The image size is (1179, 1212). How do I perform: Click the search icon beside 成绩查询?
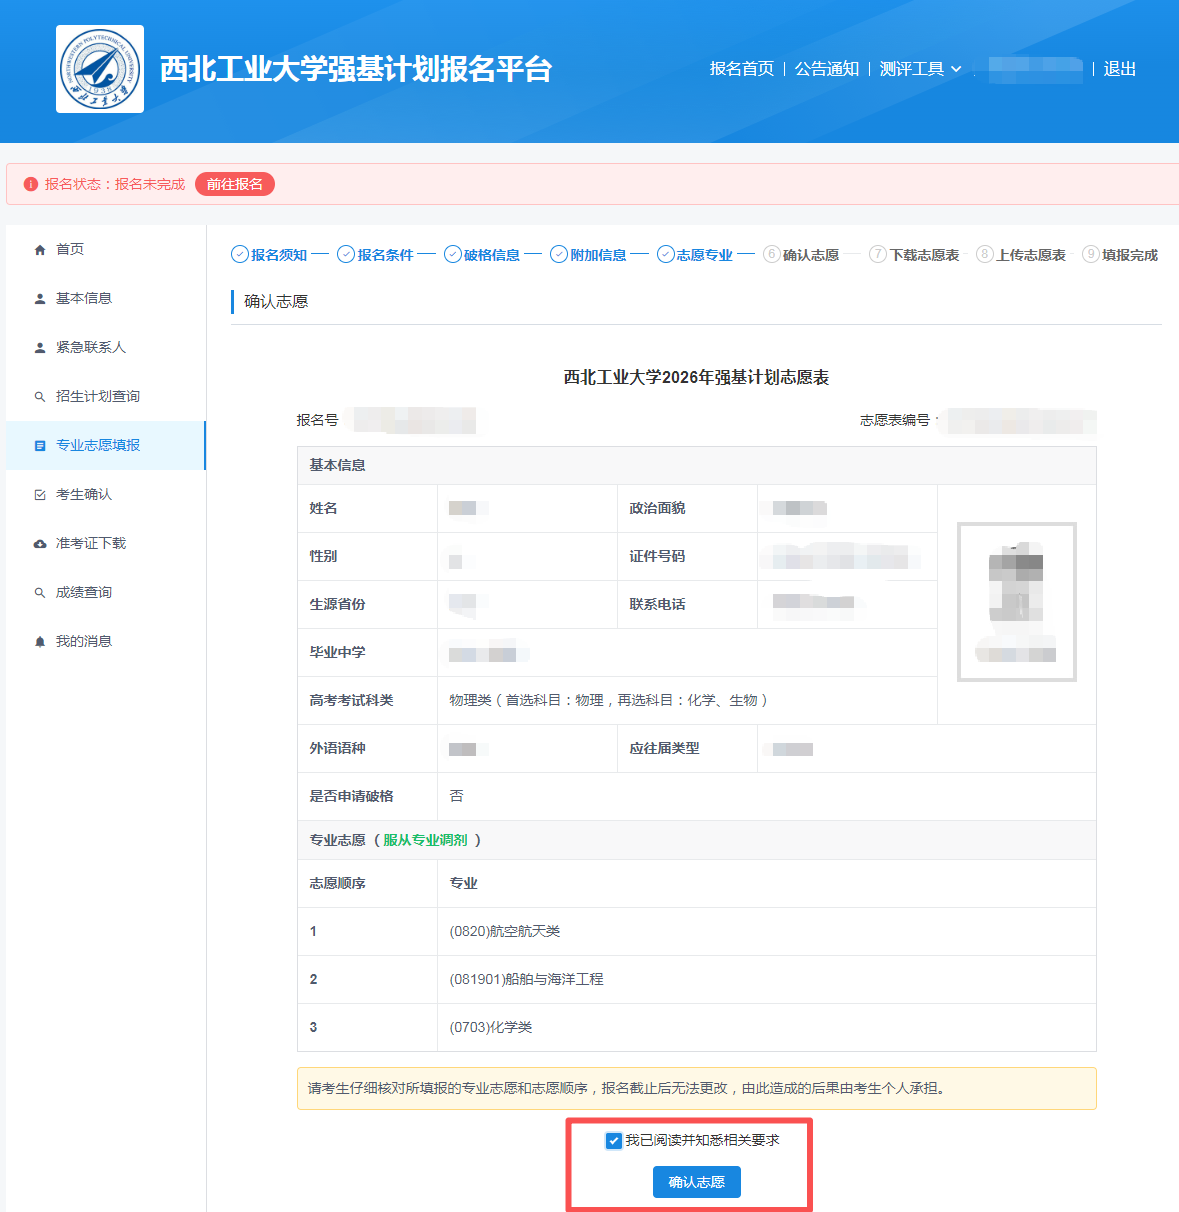click(x=40, y=593)
